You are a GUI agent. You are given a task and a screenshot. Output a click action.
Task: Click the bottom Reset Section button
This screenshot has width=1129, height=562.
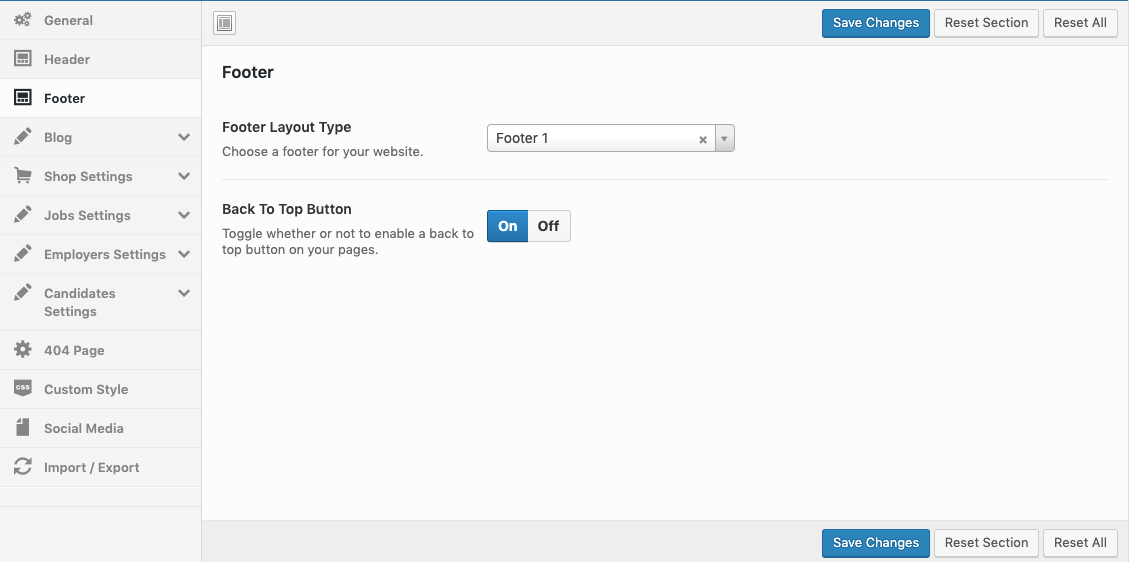click(x=986, y=543)
